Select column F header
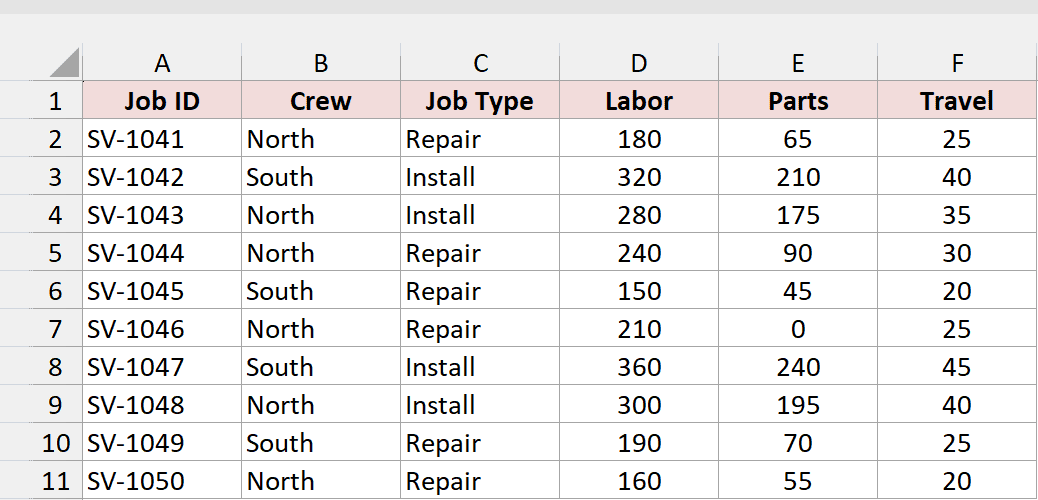 tap(957, 63)
